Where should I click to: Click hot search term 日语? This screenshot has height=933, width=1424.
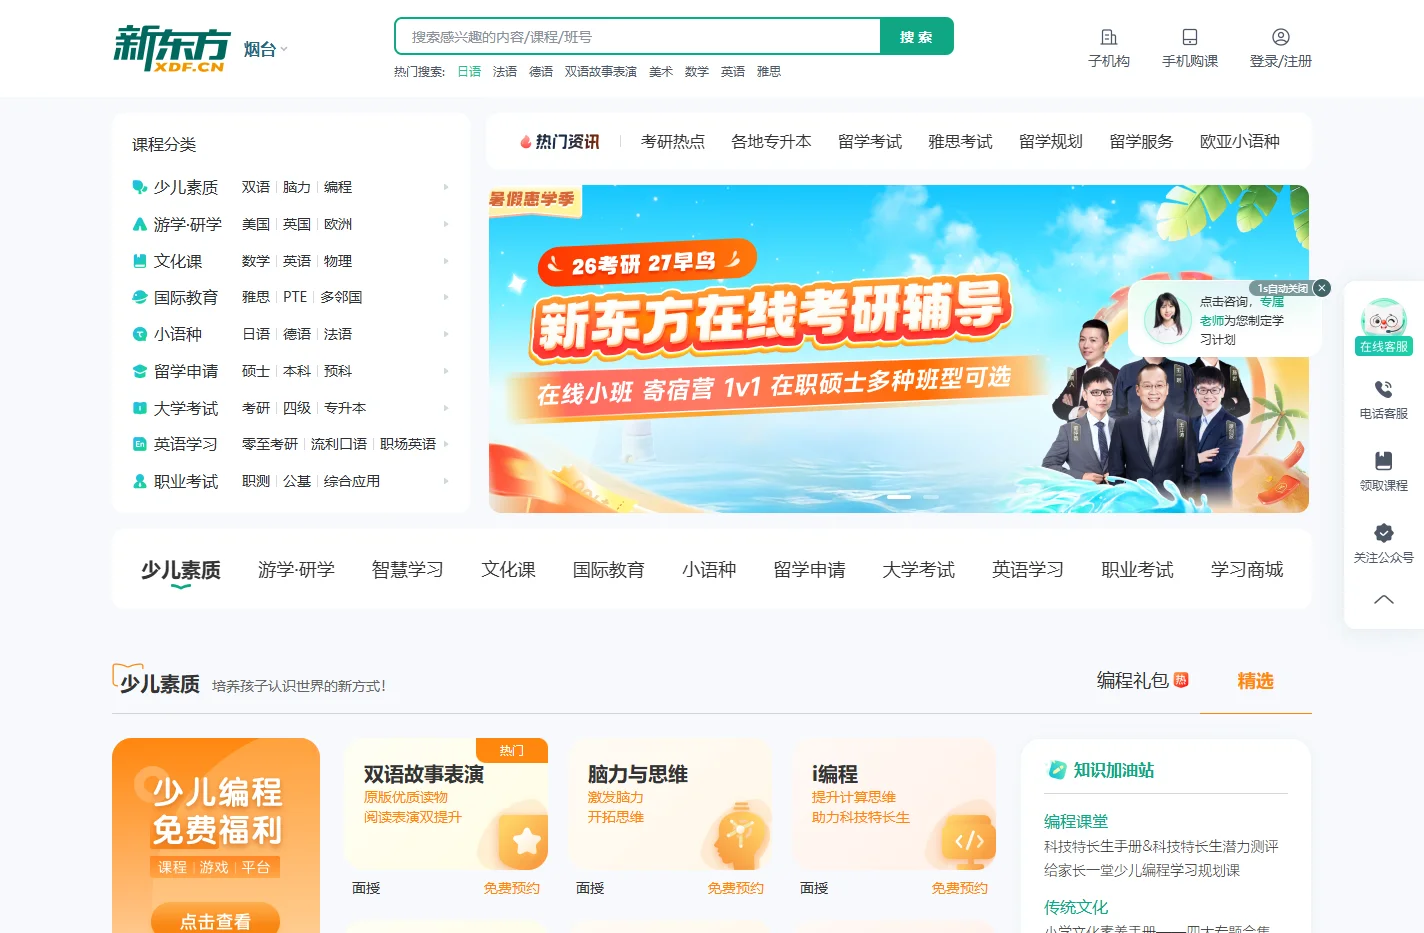[x=469, y=72]
